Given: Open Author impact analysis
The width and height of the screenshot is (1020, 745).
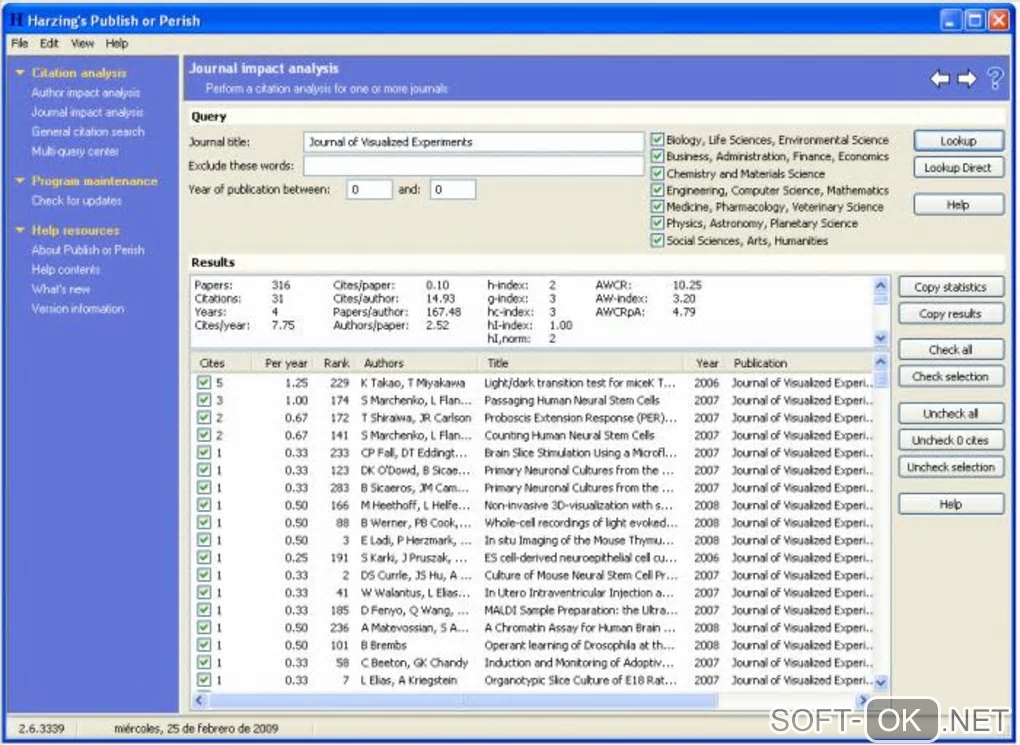Looking at the screenshot, I should 85,93.
